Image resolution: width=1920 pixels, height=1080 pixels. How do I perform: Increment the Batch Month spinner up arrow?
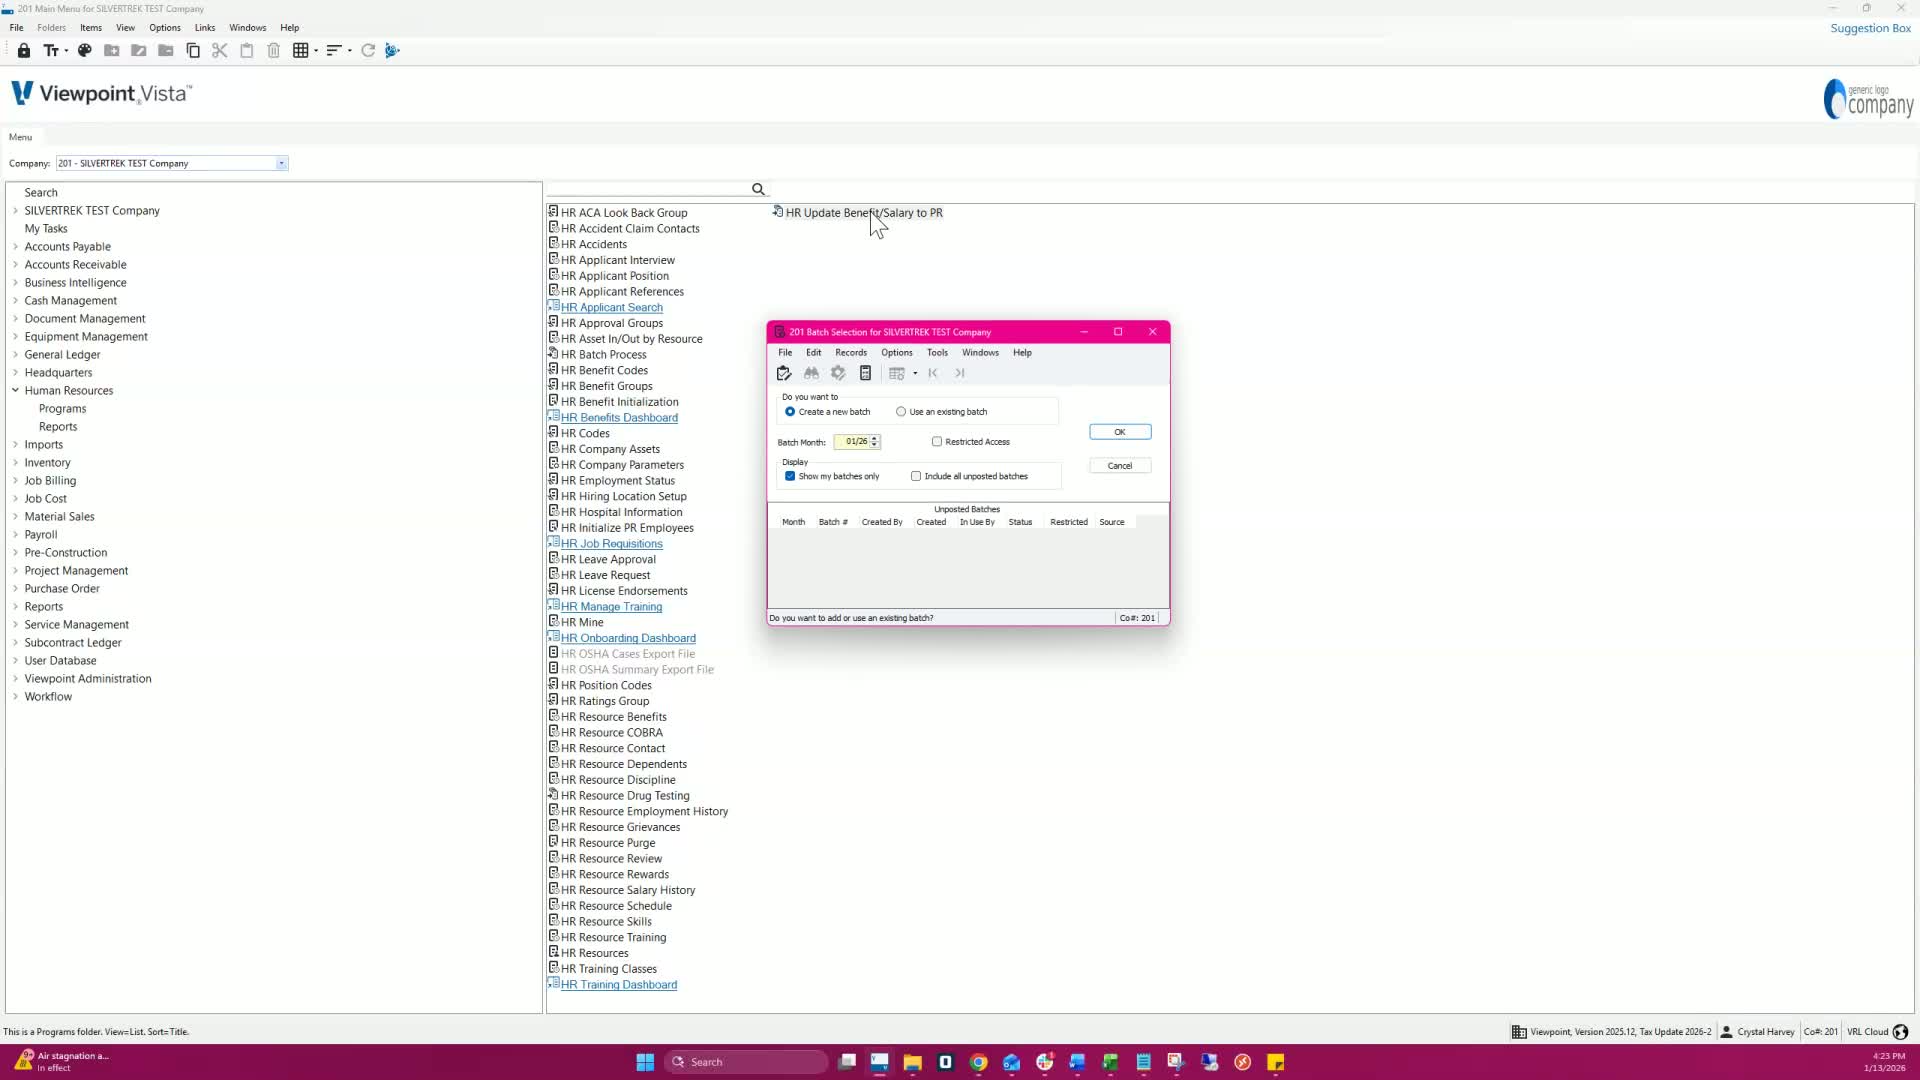tap(875, 438)
